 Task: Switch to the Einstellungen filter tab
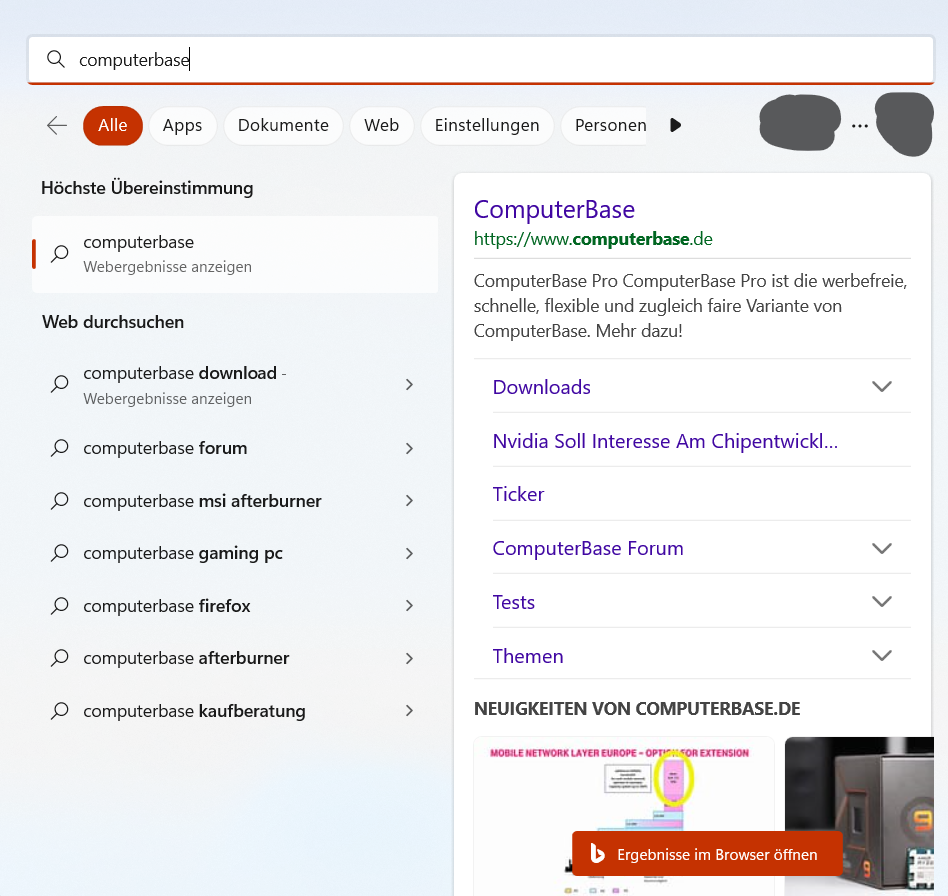[487, 126]
